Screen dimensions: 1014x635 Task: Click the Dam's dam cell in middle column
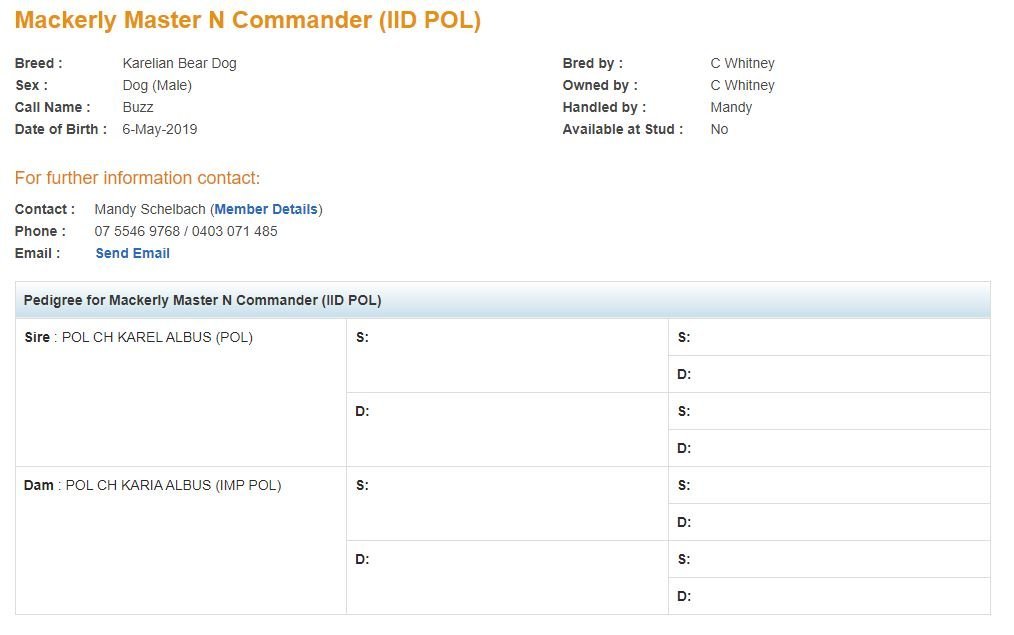pos(506,577)
